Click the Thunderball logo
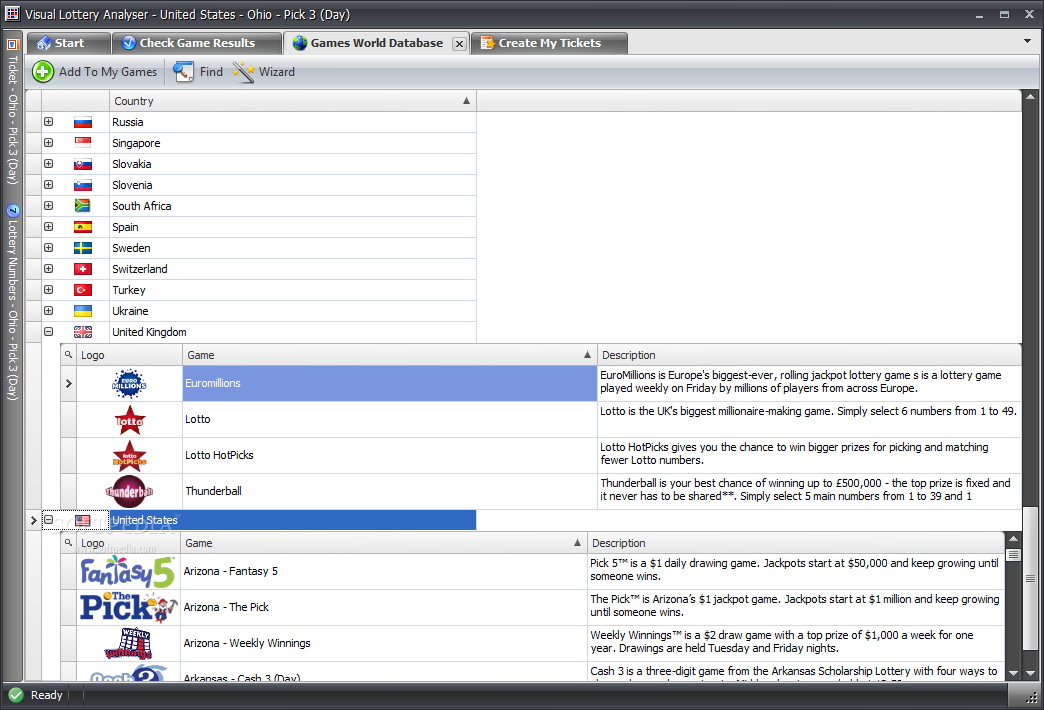The image size is (1044, 710). pos(129,492)
